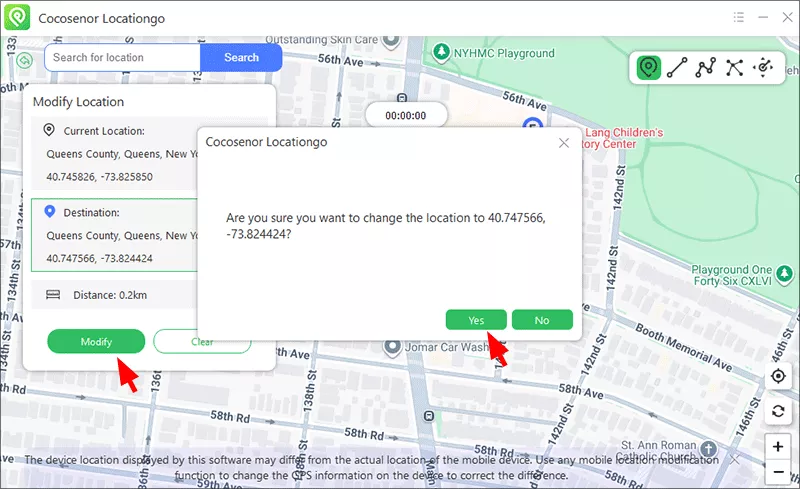
Task: Select the multi-spot route mode icon
Action: tap(706, 67)
